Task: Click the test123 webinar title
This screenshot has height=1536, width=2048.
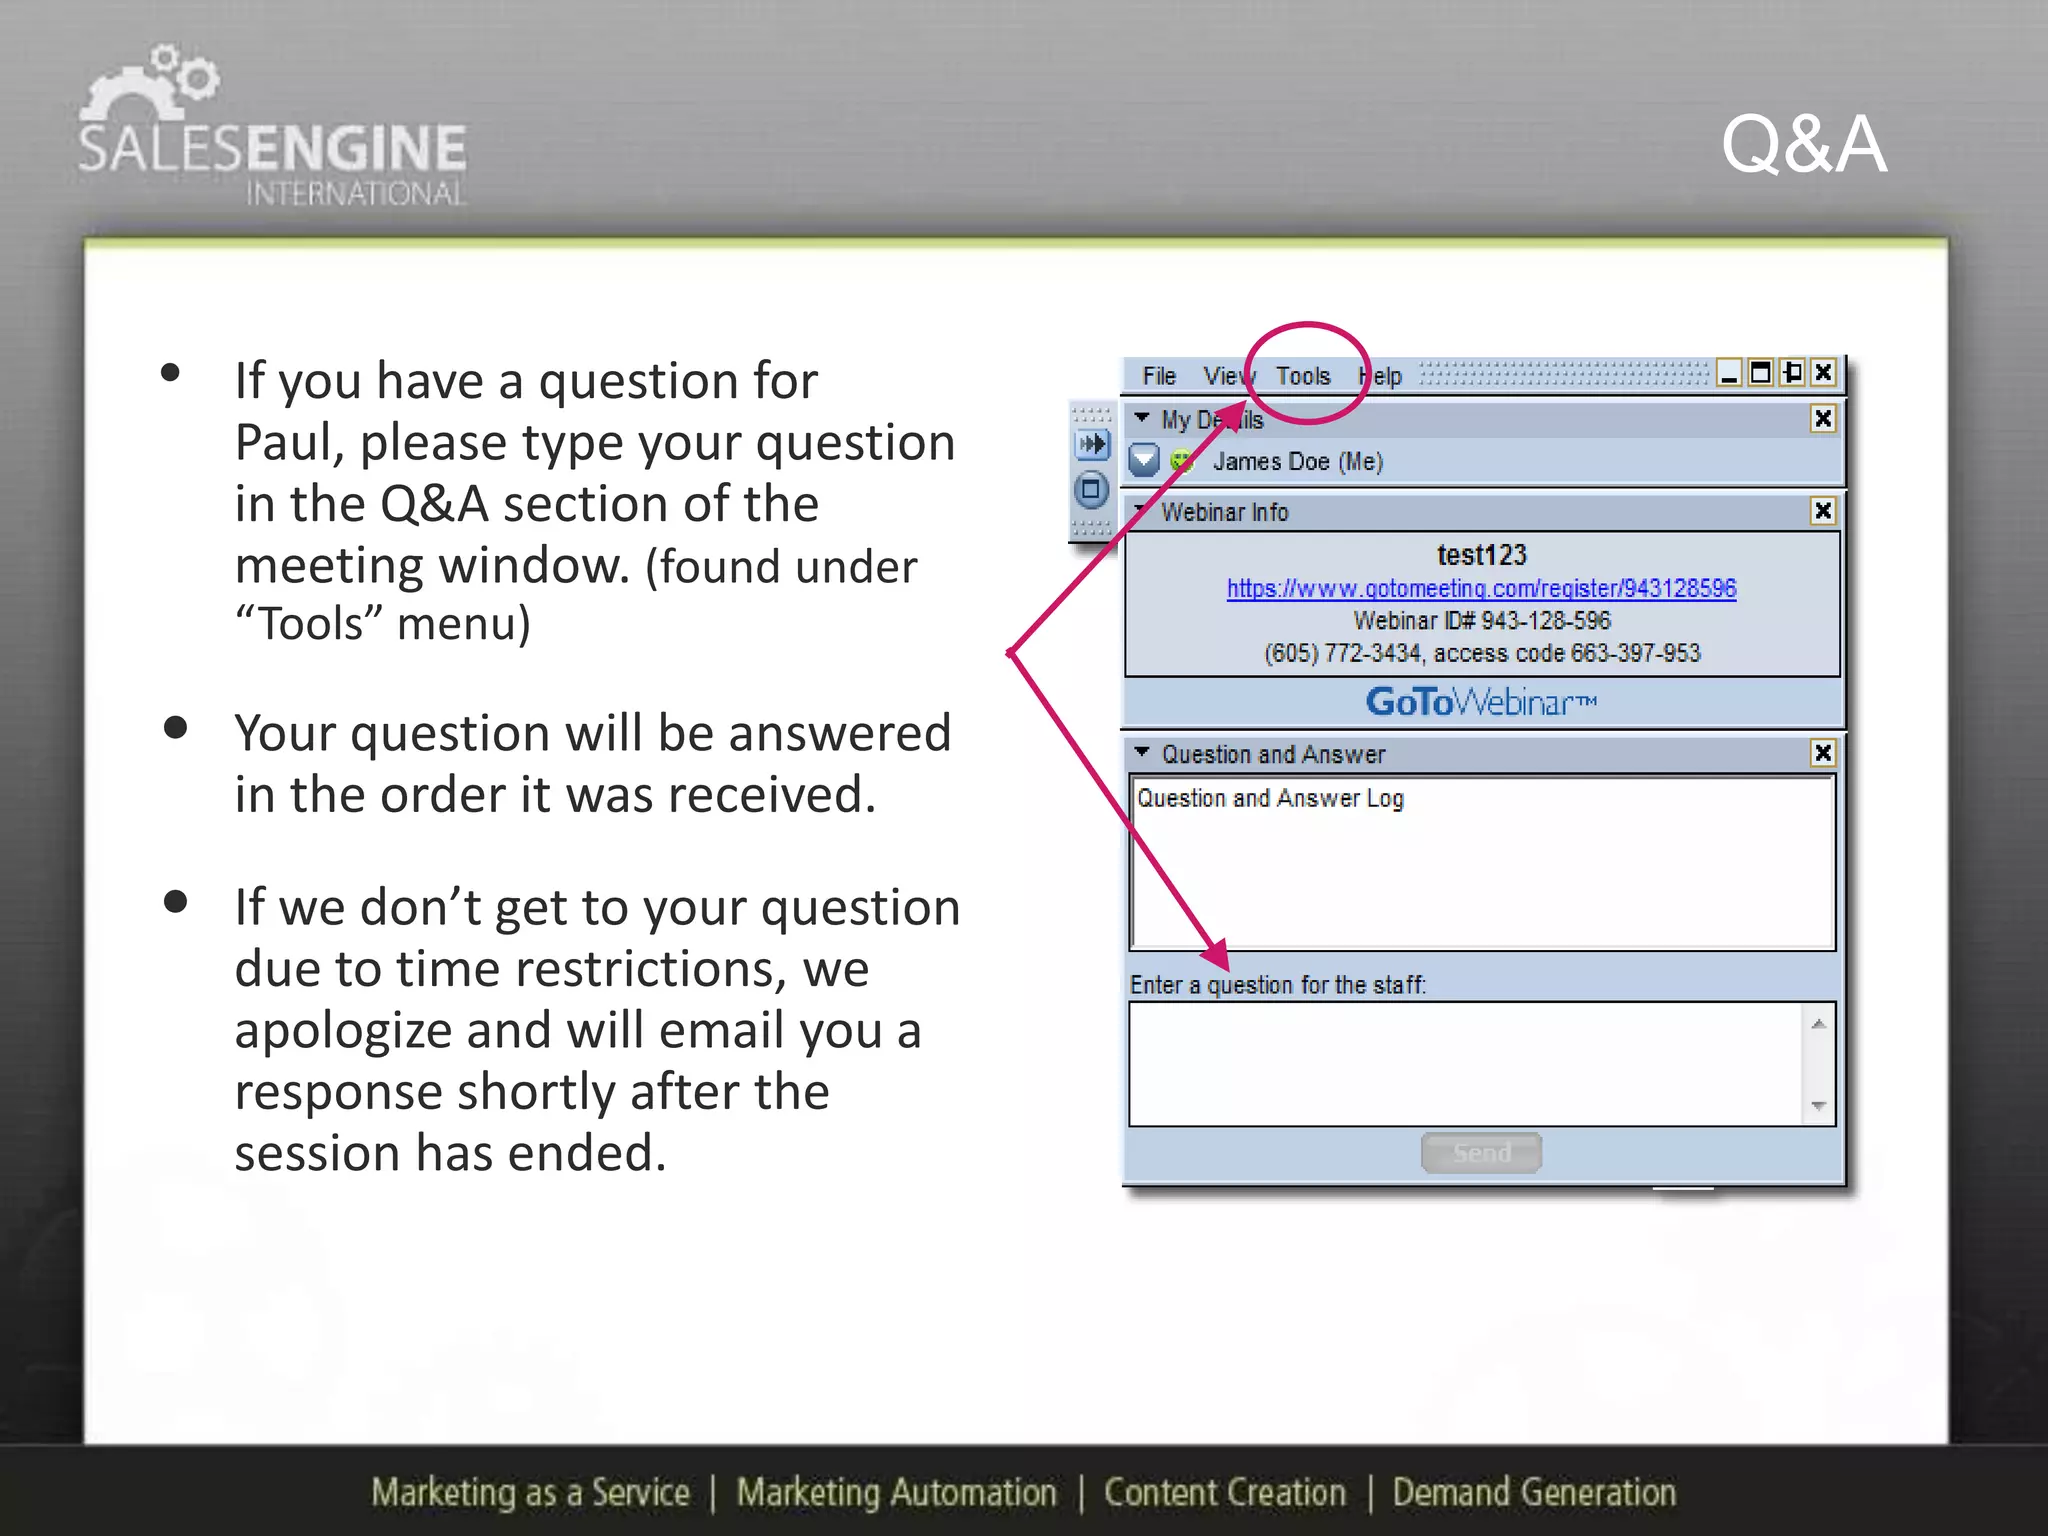Action: pos(1482,555)
